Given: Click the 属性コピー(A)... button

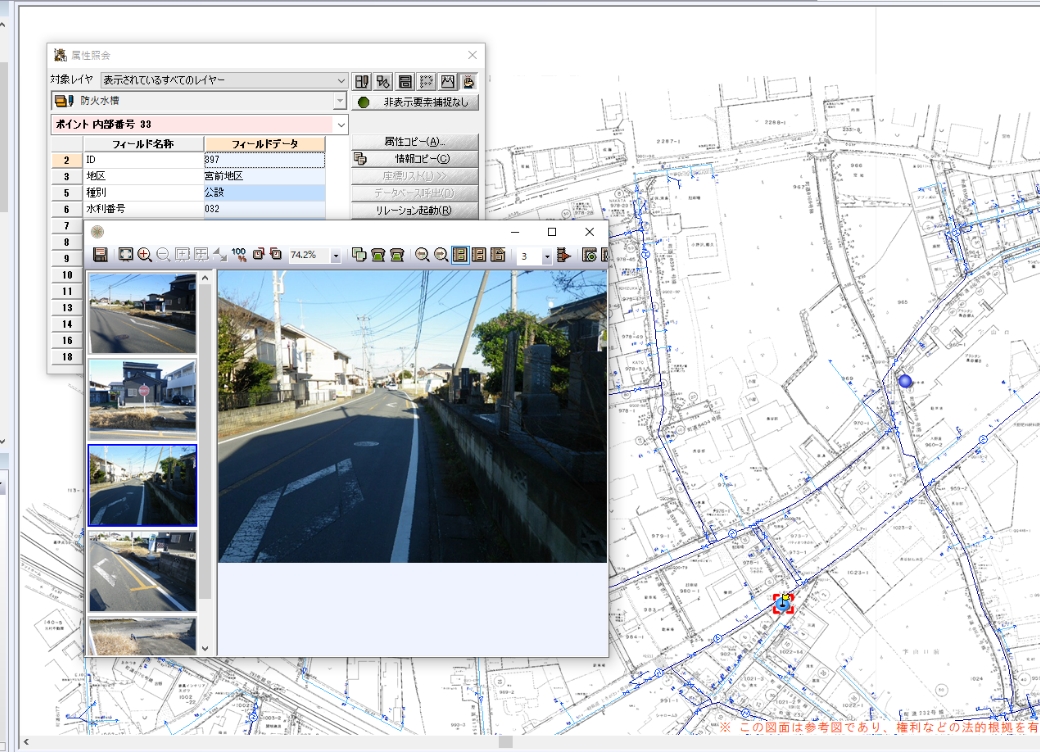Looking at the screenshot, I should pyautogui.click(x=415, y=141).
